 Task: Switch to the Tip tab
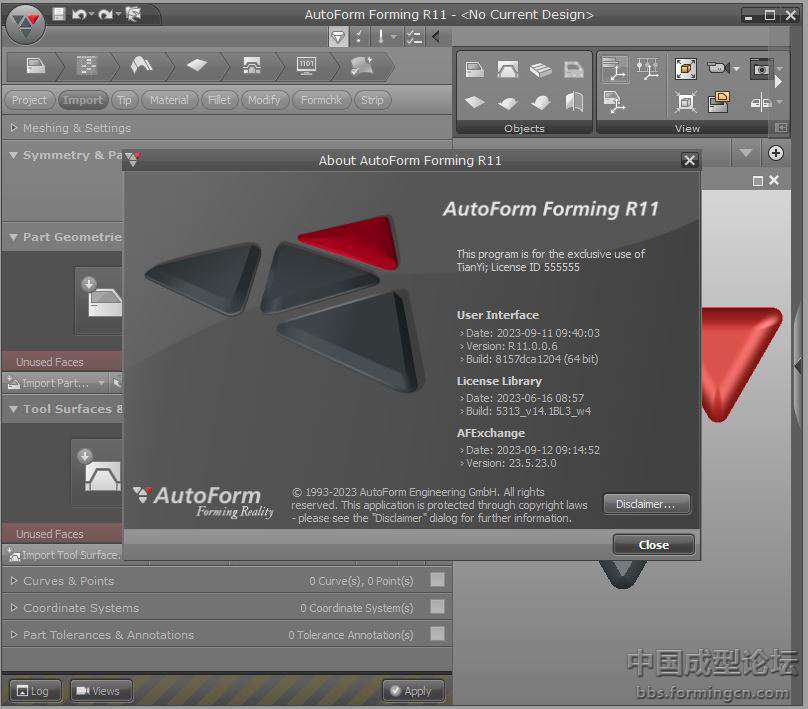pos(124,100)
